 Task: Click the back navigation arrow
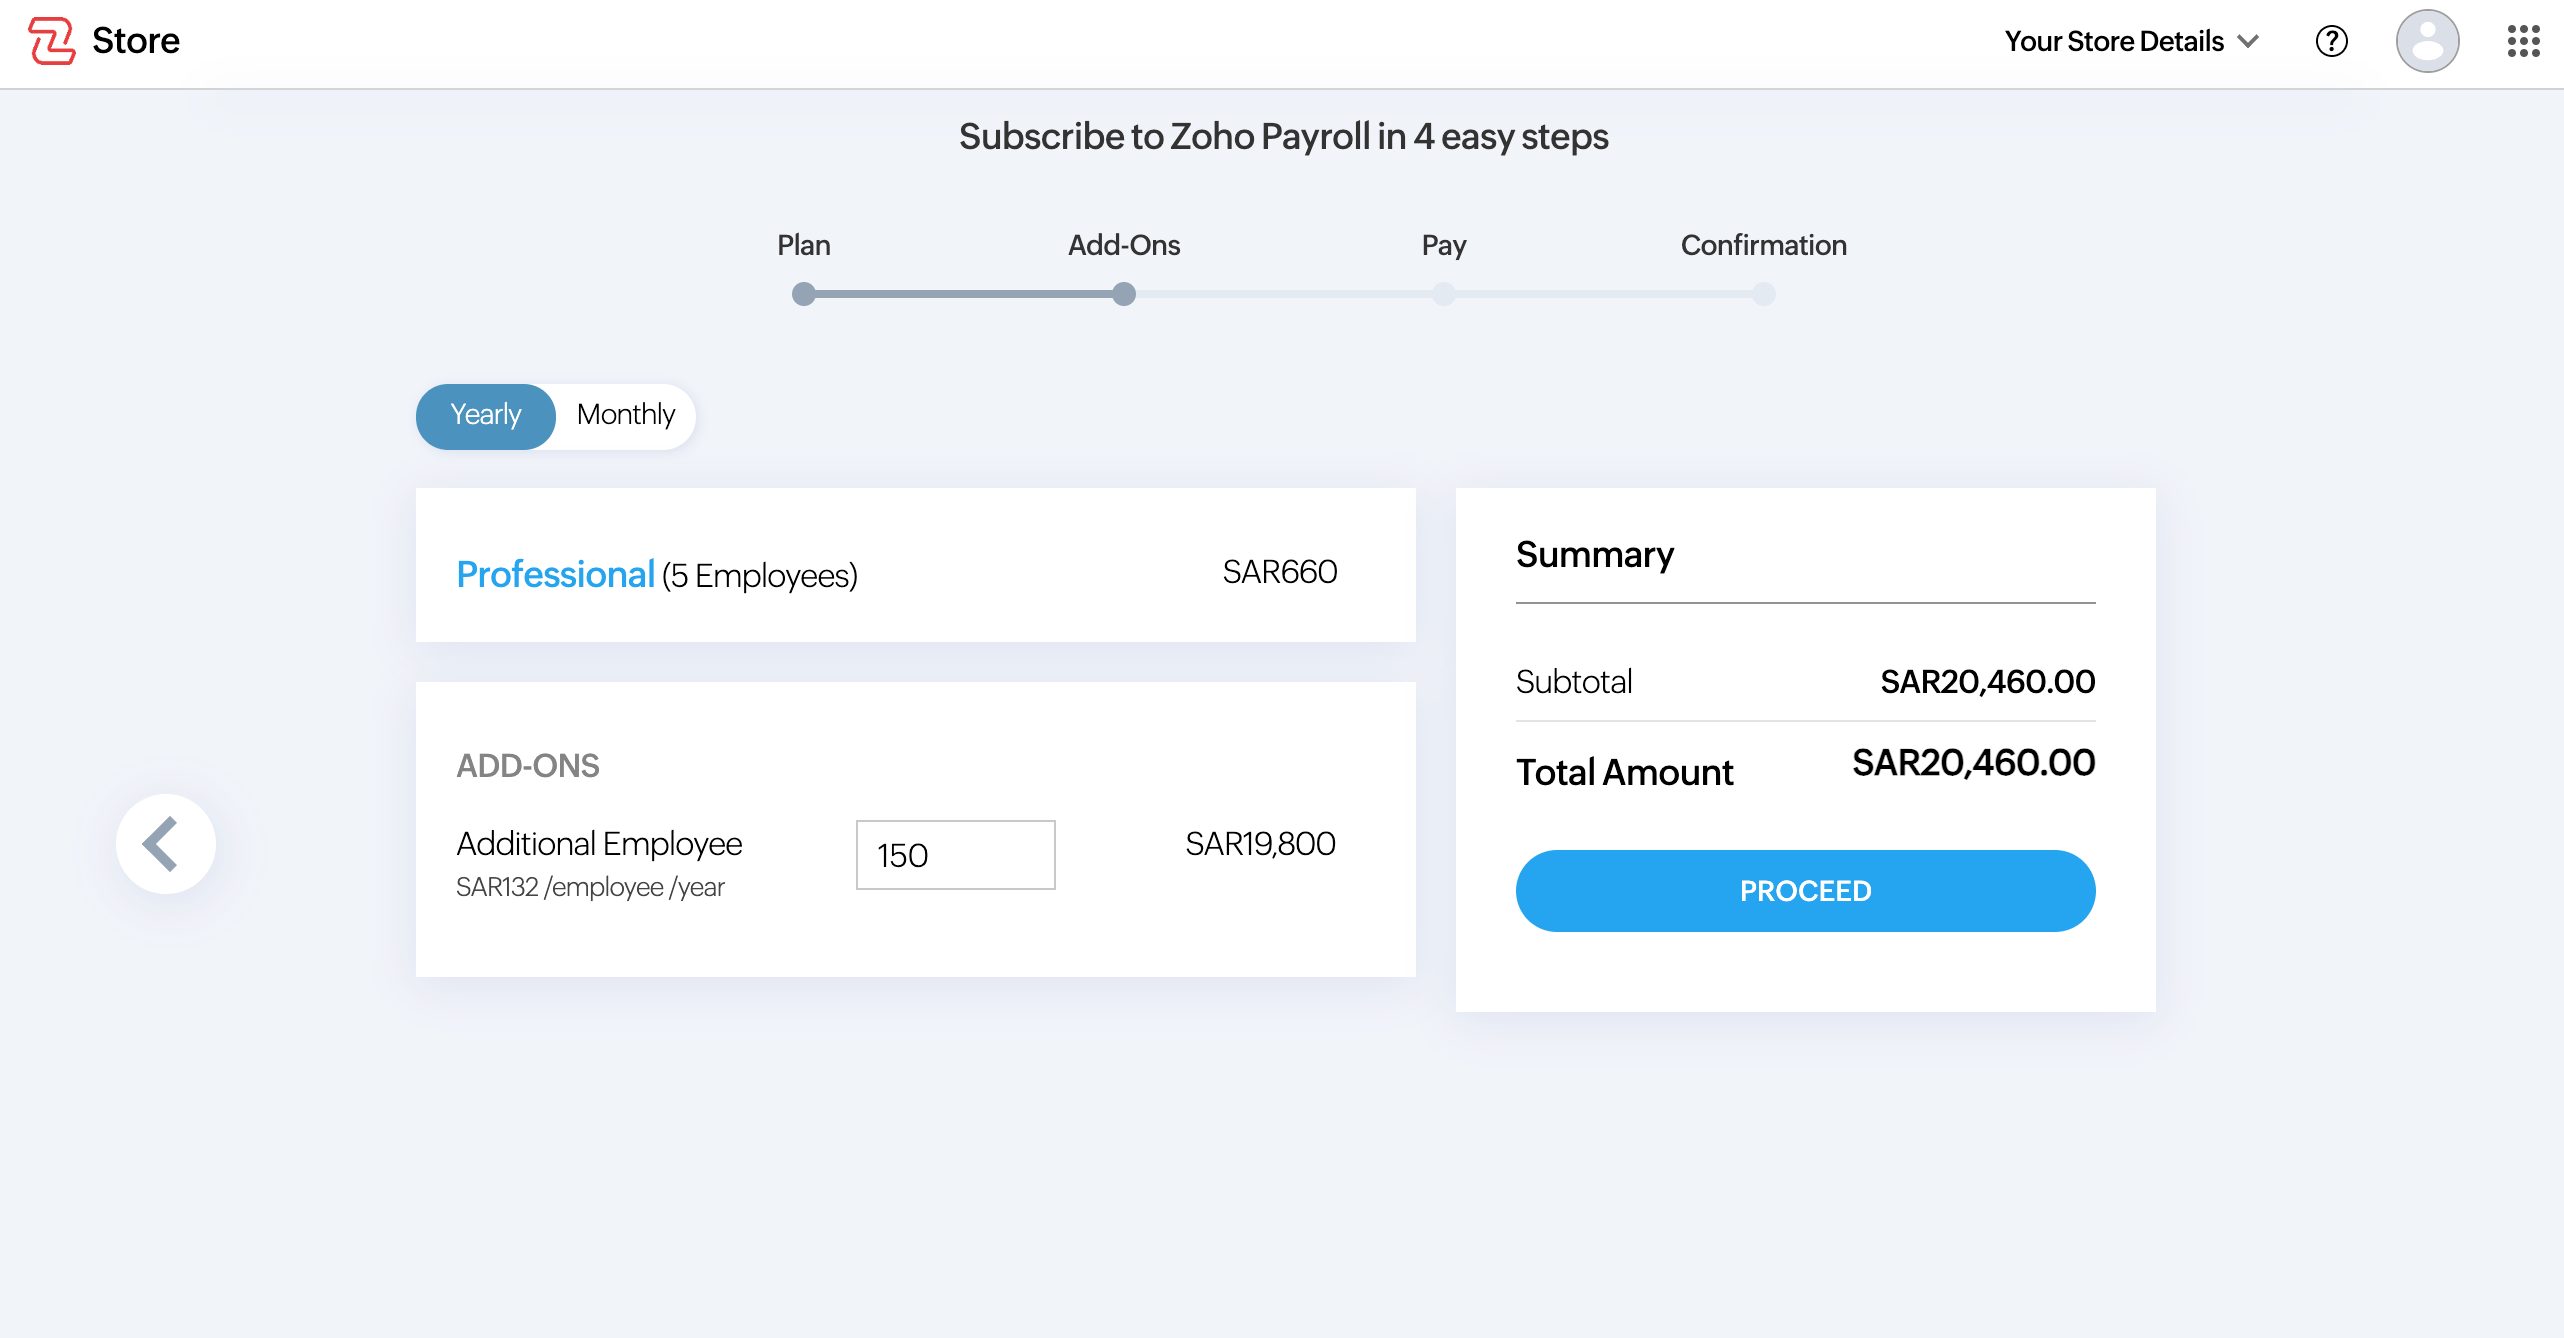(x=165, y=843)
